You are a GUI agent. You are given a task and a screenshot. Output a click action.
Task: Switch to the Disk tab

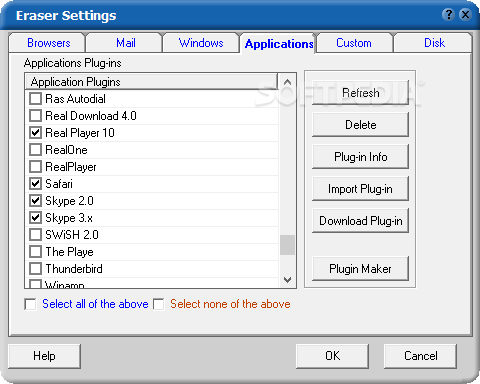coord(434,43)
